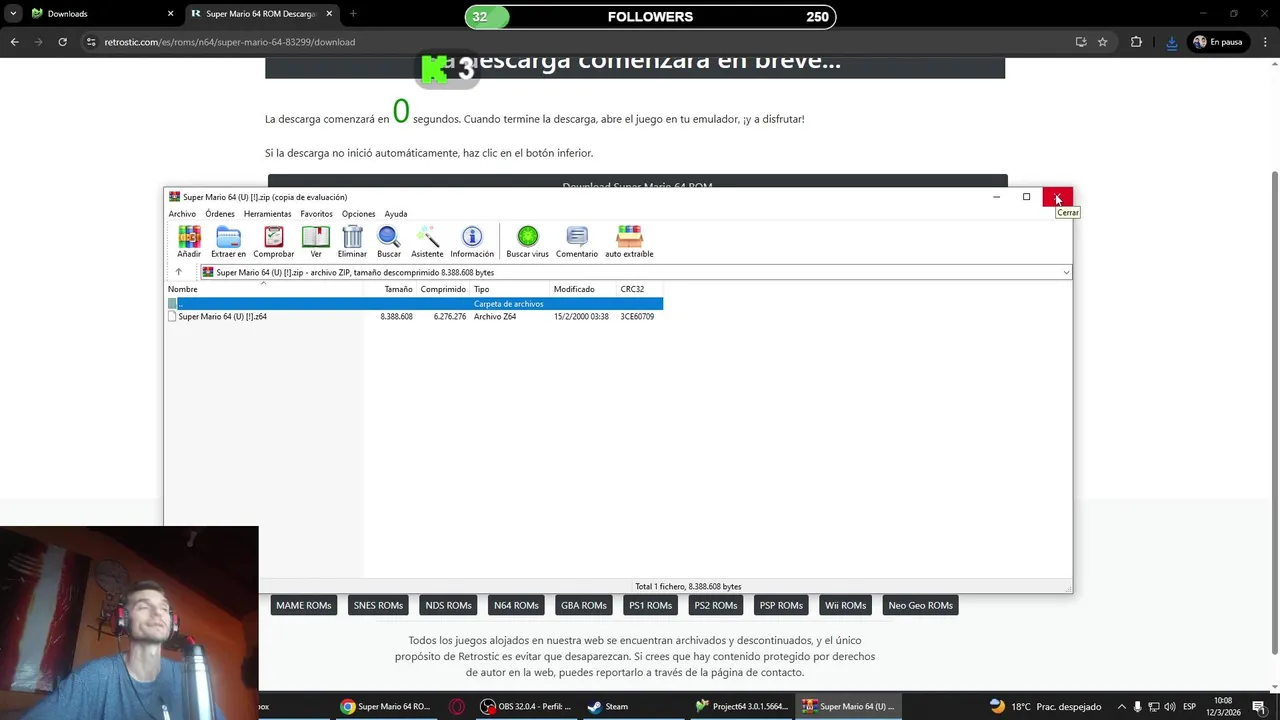Close the Super Mario 64 ROM tab
The width and height of the screenshot is (1280, 720).
point(328,14)
